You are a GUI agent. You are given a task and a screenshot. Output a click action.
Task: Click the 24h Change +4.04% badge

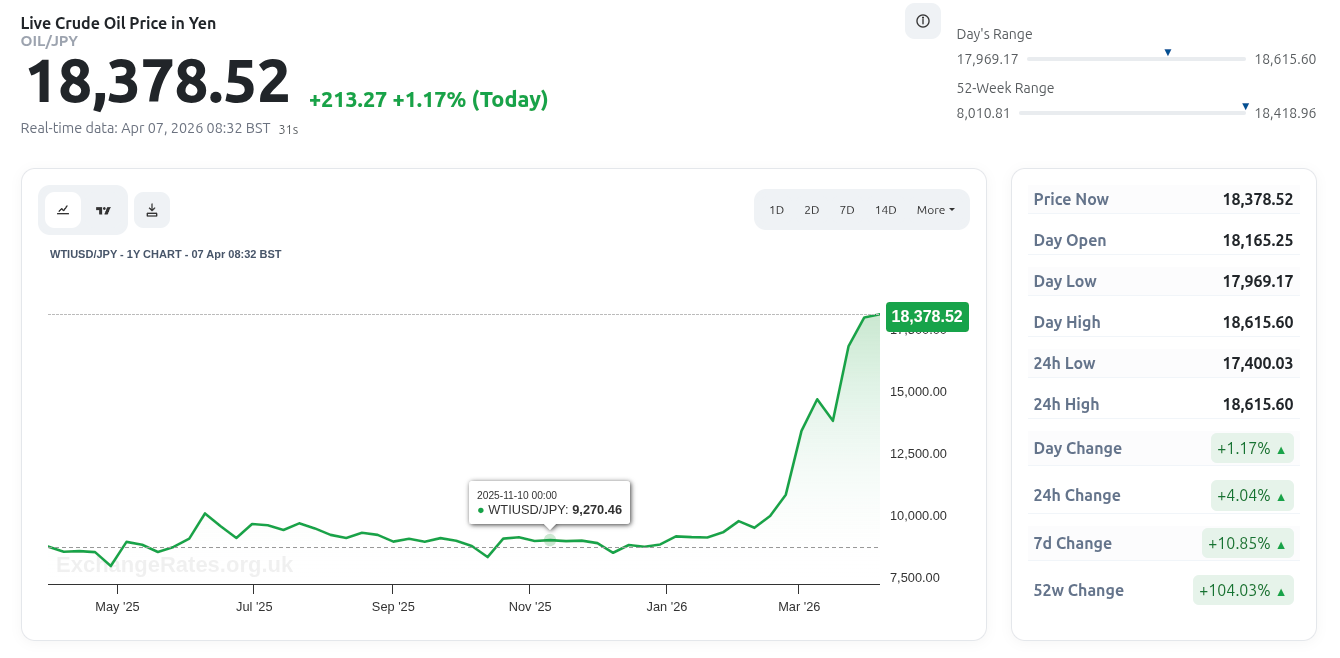coord(1253,495)
